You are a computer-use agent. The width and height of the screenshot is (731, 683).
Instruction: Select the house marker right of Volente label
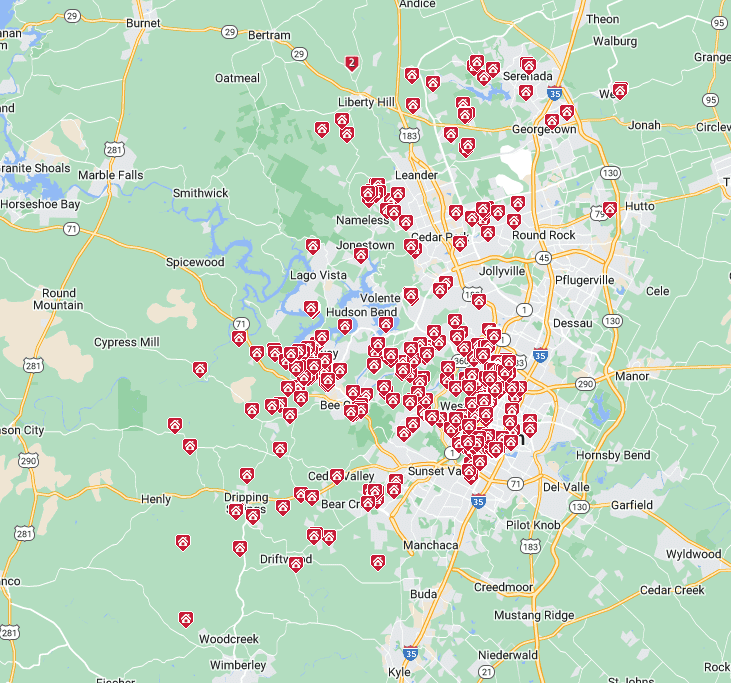click(410, 296)
